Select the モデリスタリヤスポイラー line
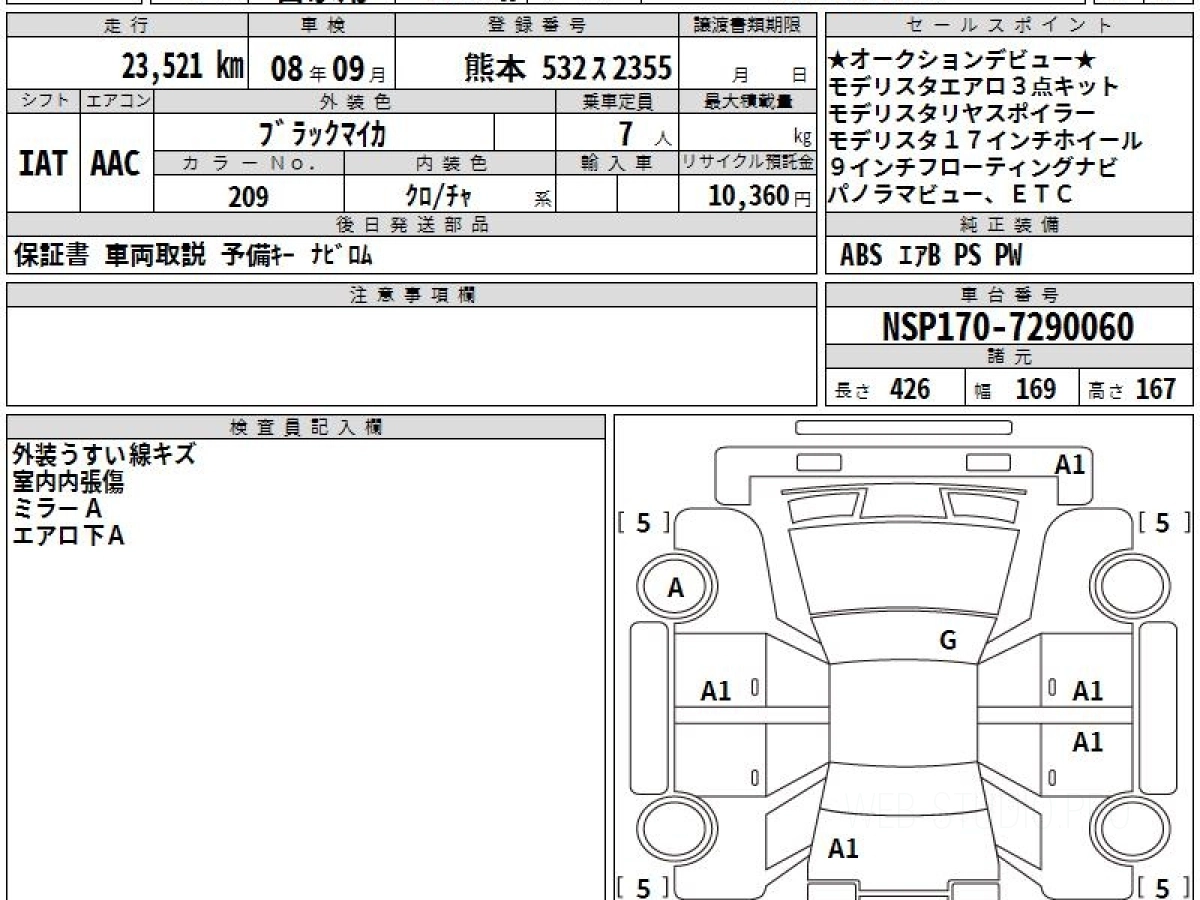This screenshot has height=900, width=1200. [962, 114]
